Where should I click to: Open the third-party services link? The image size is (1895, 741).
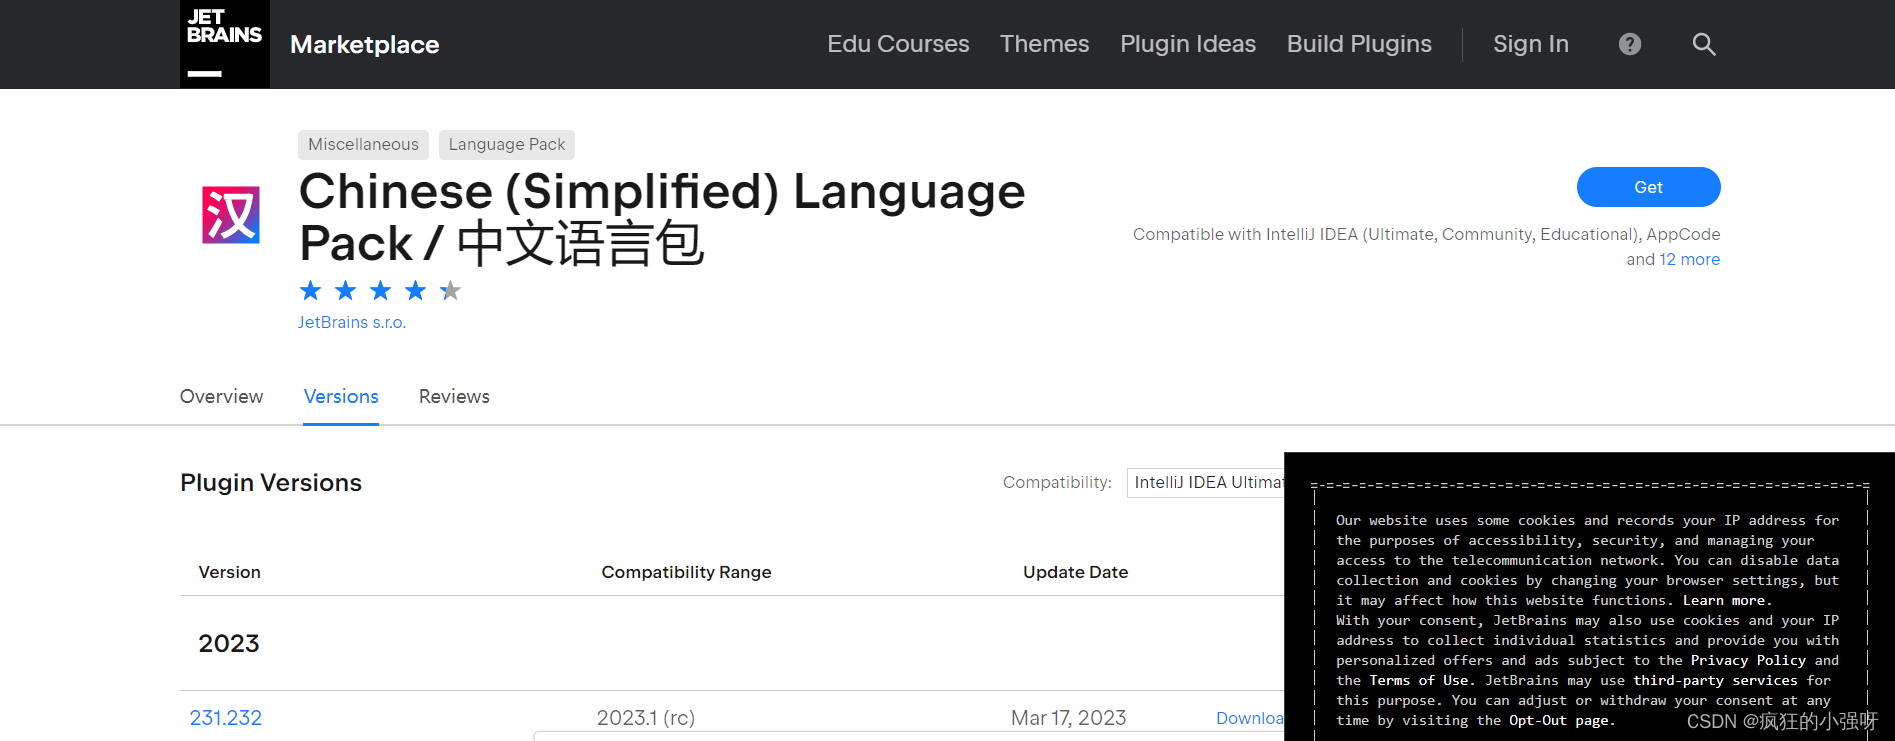pos(1716,680)
